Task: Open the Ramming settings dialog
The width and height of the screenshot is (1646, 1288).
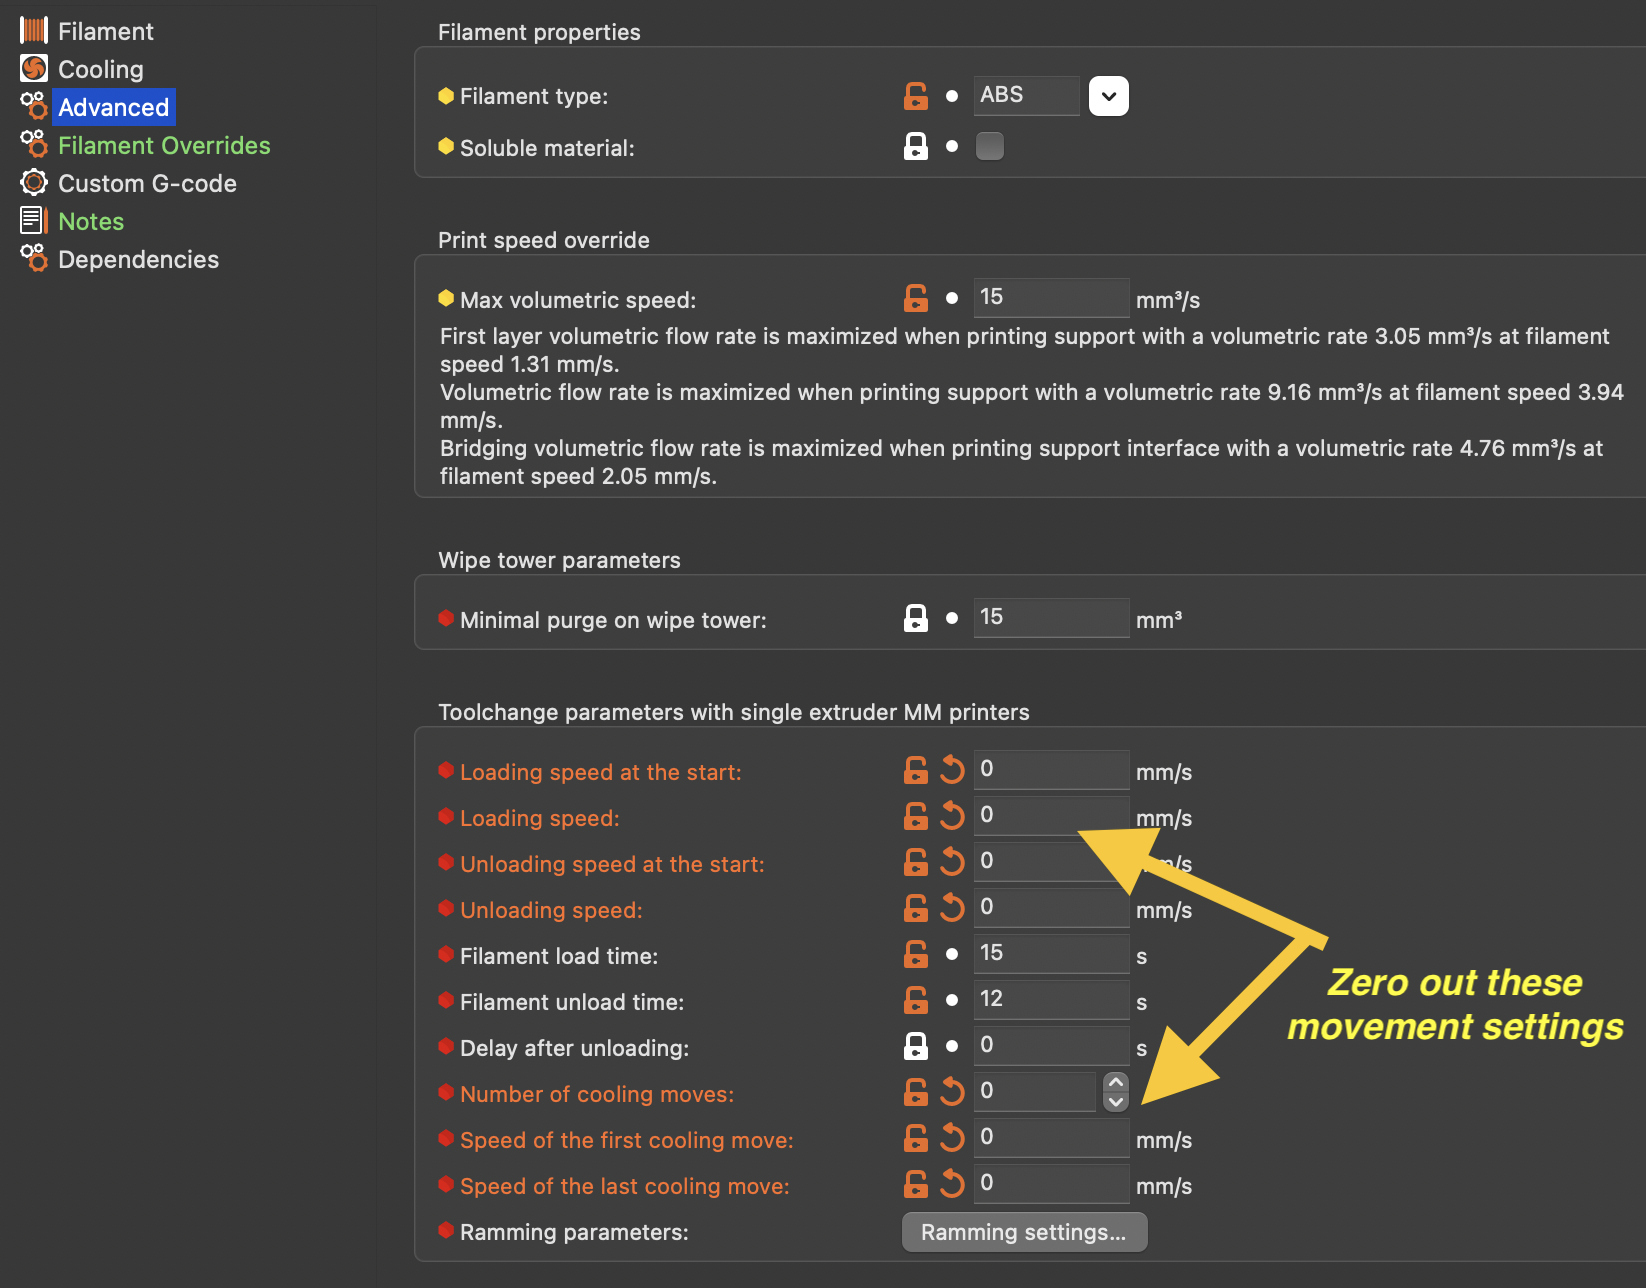Action: pos(1024,1232)
